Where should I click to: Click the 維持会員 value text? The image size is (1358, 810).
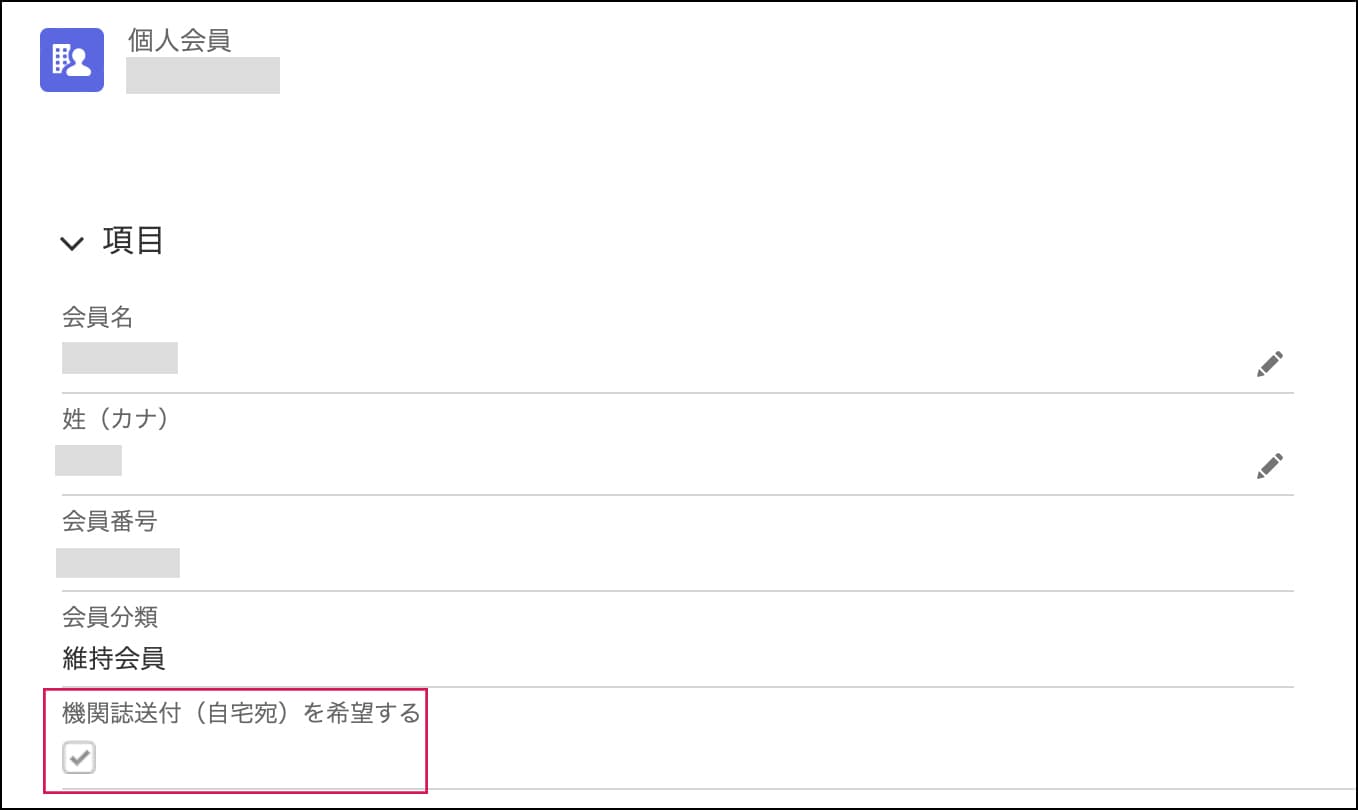pos(113,658)
